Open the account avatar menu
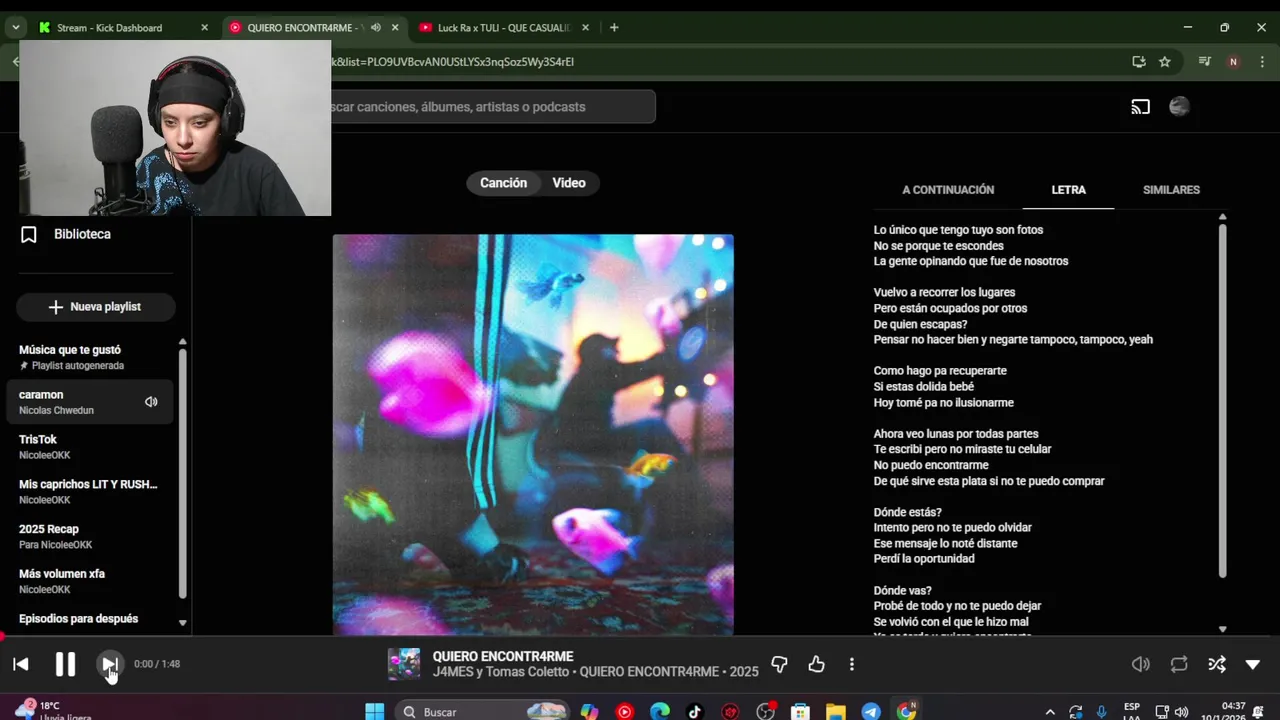 click(1179, 107)
